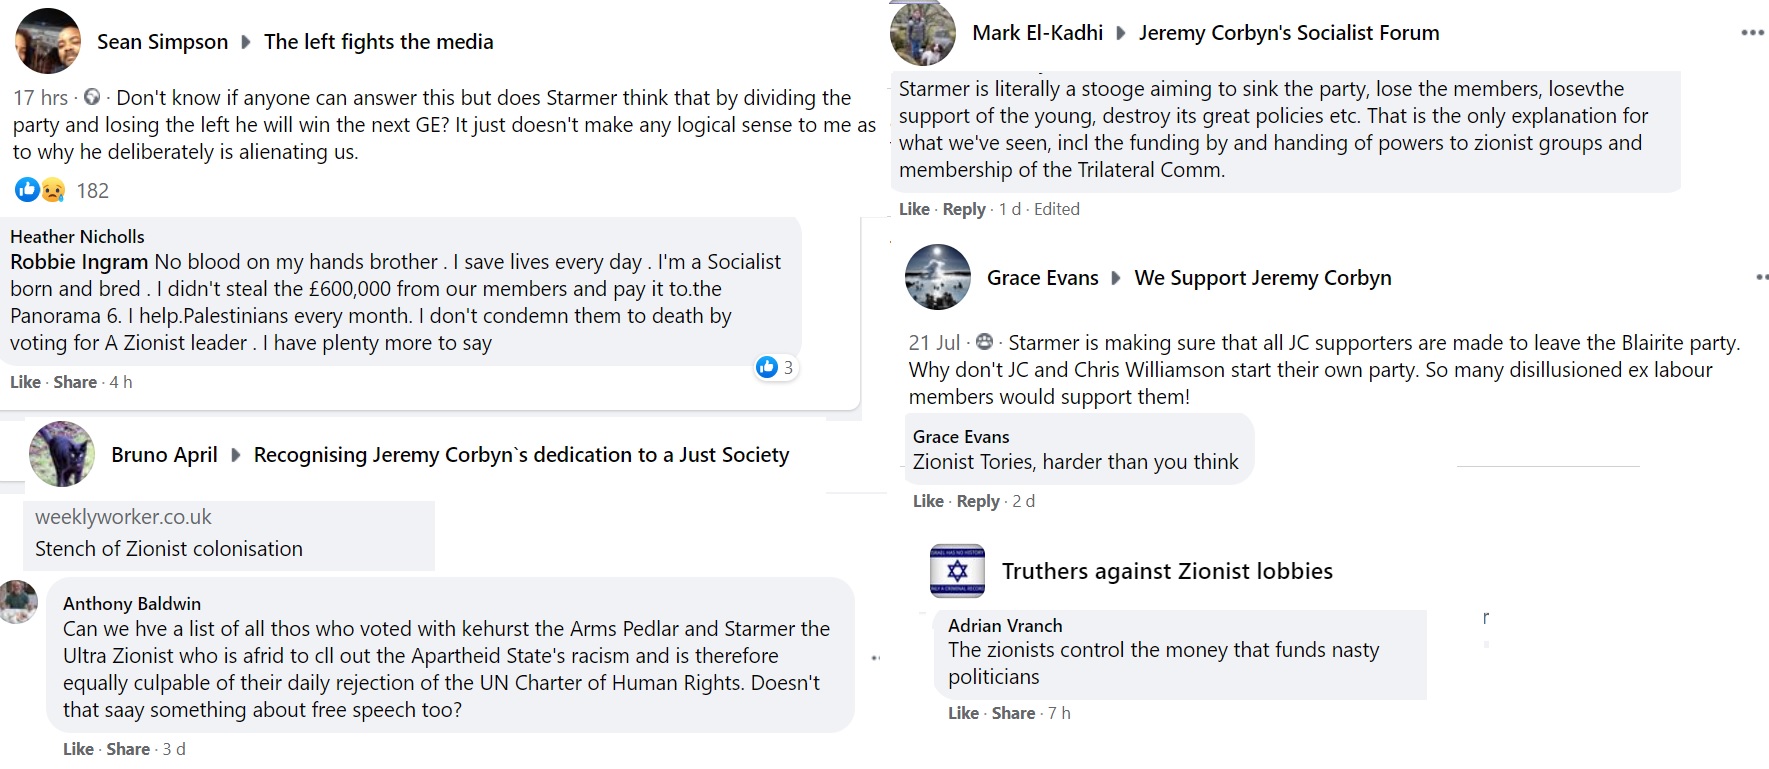This screenshot has height=769, width=1769.
Task: Click Grace Evans's profile avatar
Action: point(937,277)
